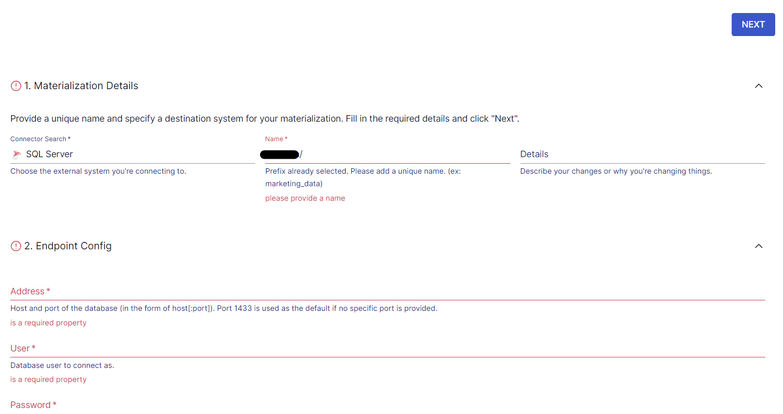Click the Materialization Details error icon
The height and width of the screenshot is (414, 783).
(x=16, y=86)
